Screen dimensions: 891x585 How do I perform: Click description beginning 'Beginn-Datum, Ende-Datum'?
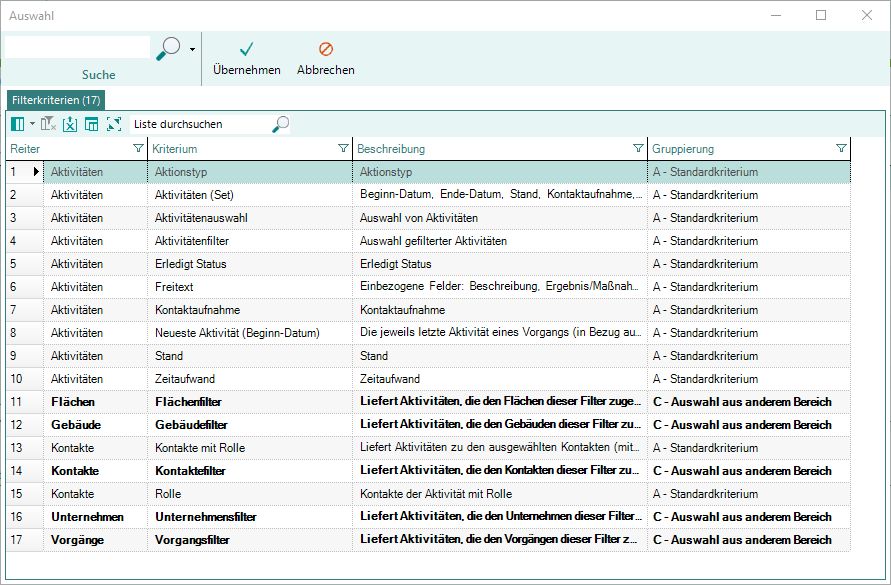[x=501, y=194]
